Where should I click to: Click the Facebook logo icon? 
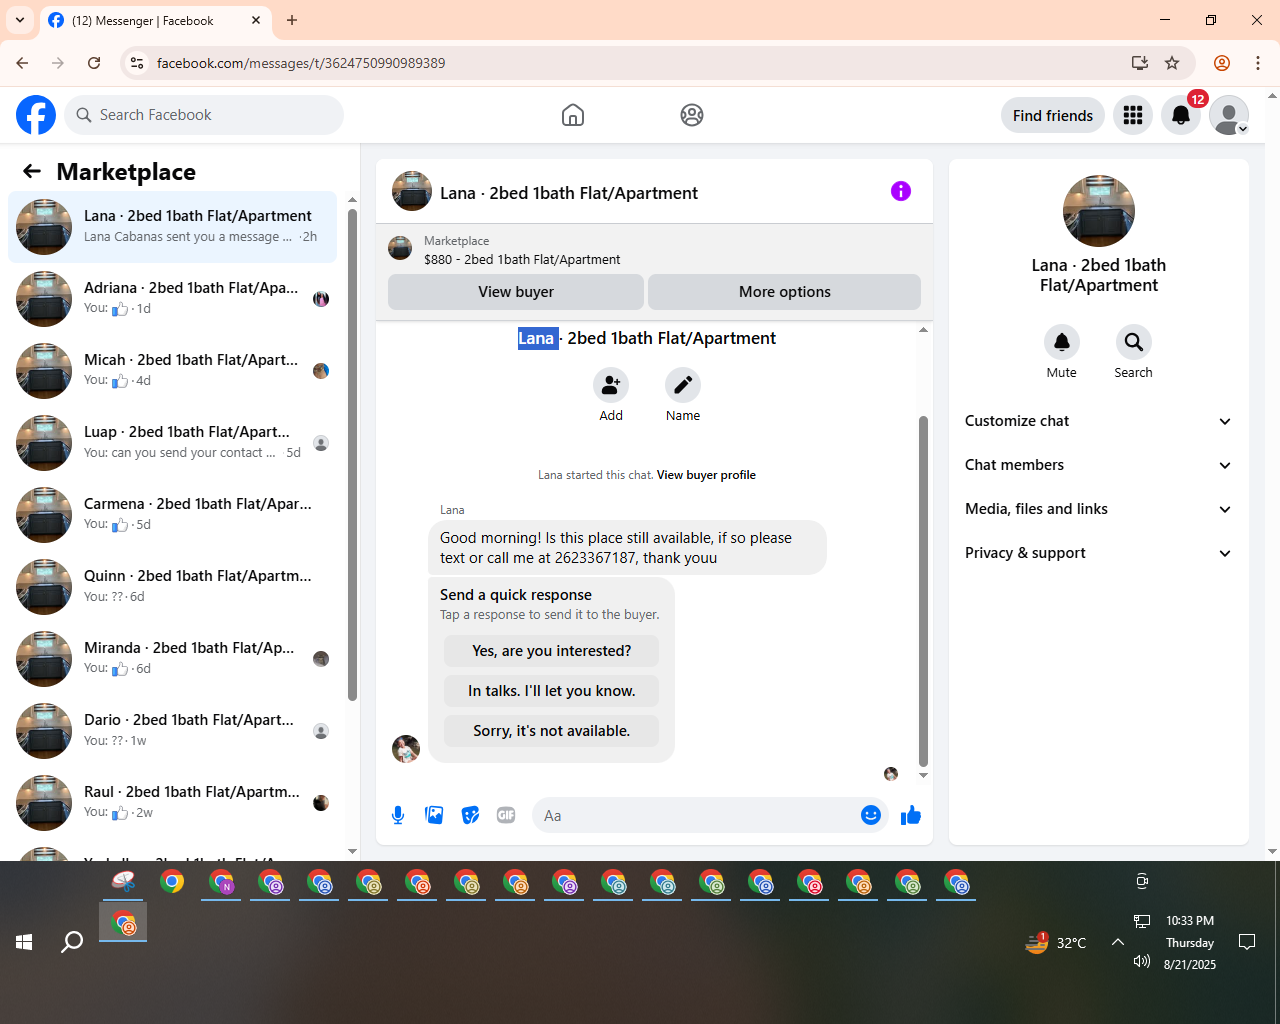[36, 115]
